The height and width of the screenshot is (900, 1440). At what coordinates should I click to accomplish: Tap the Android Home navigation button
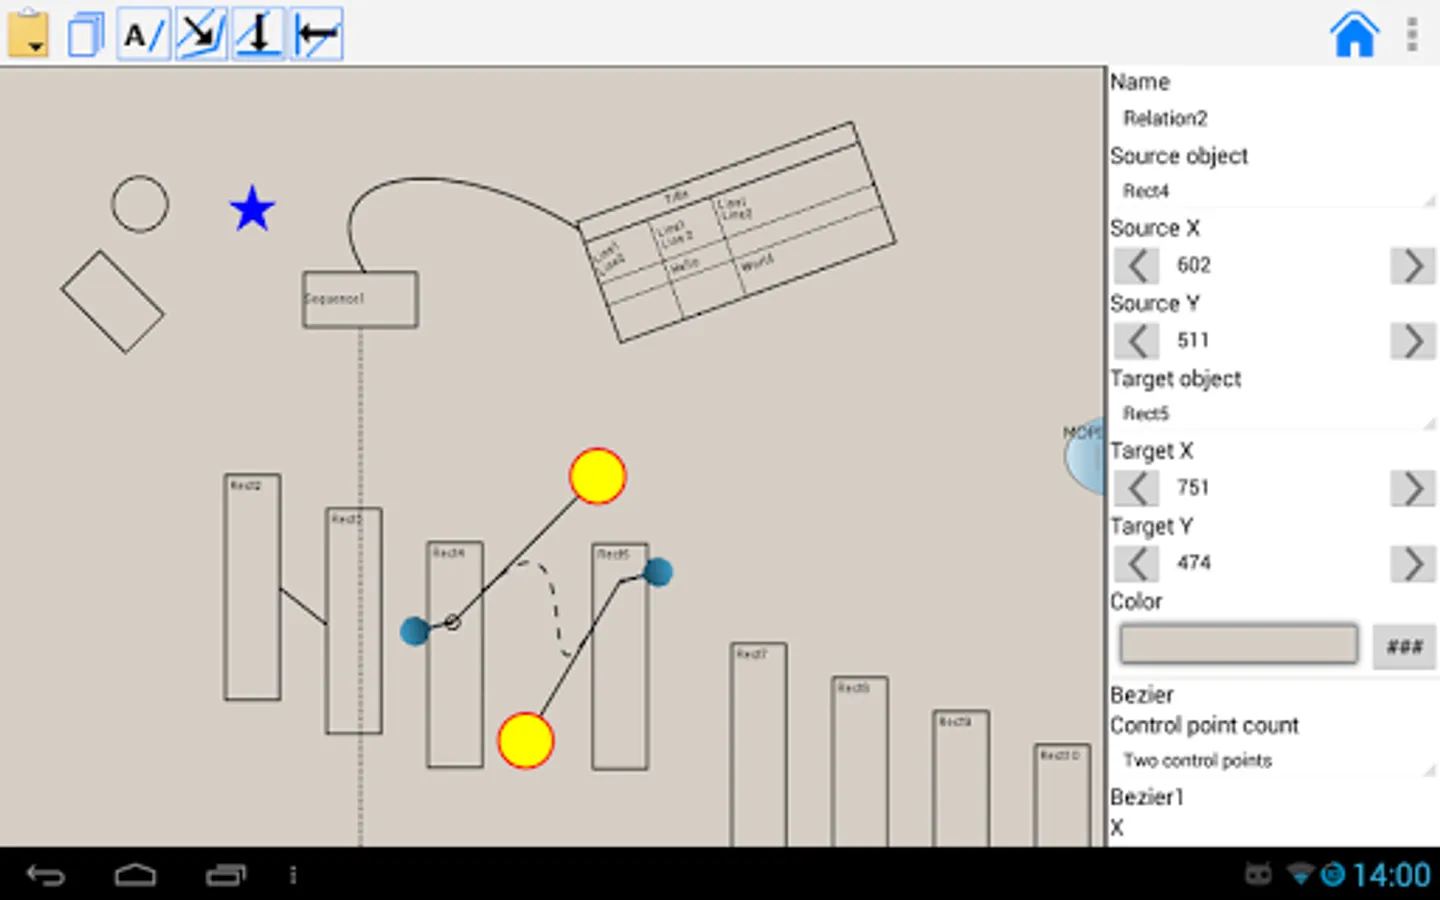tap(135, 876)
